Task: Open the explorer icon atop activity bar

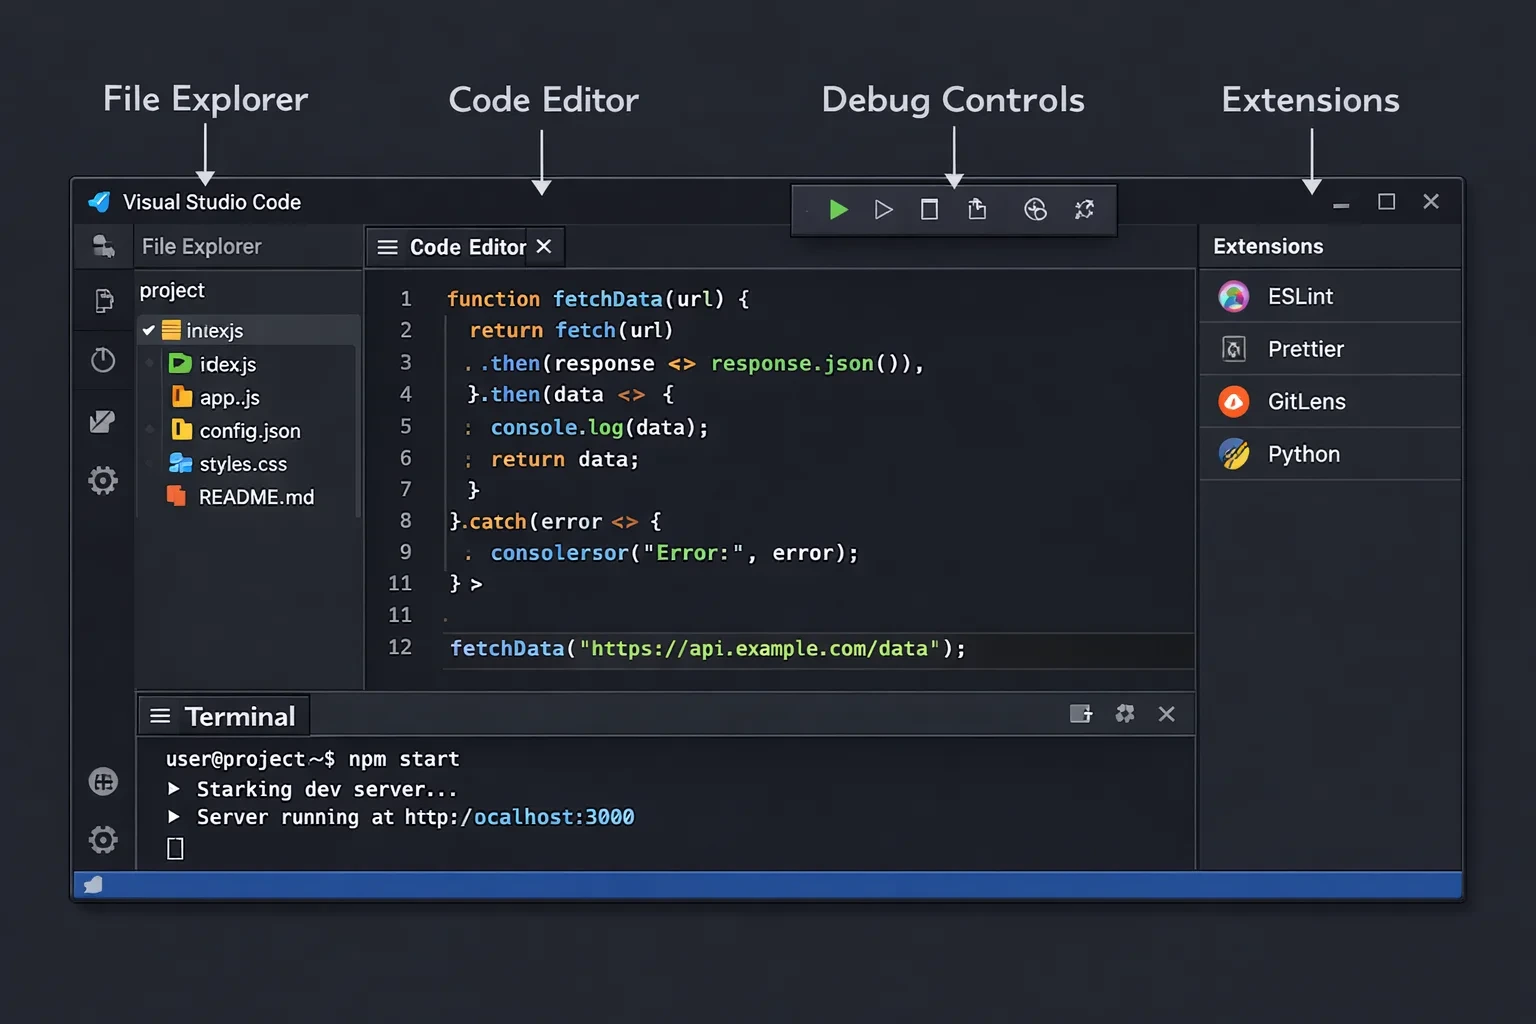Action: [x=103, y=246]
